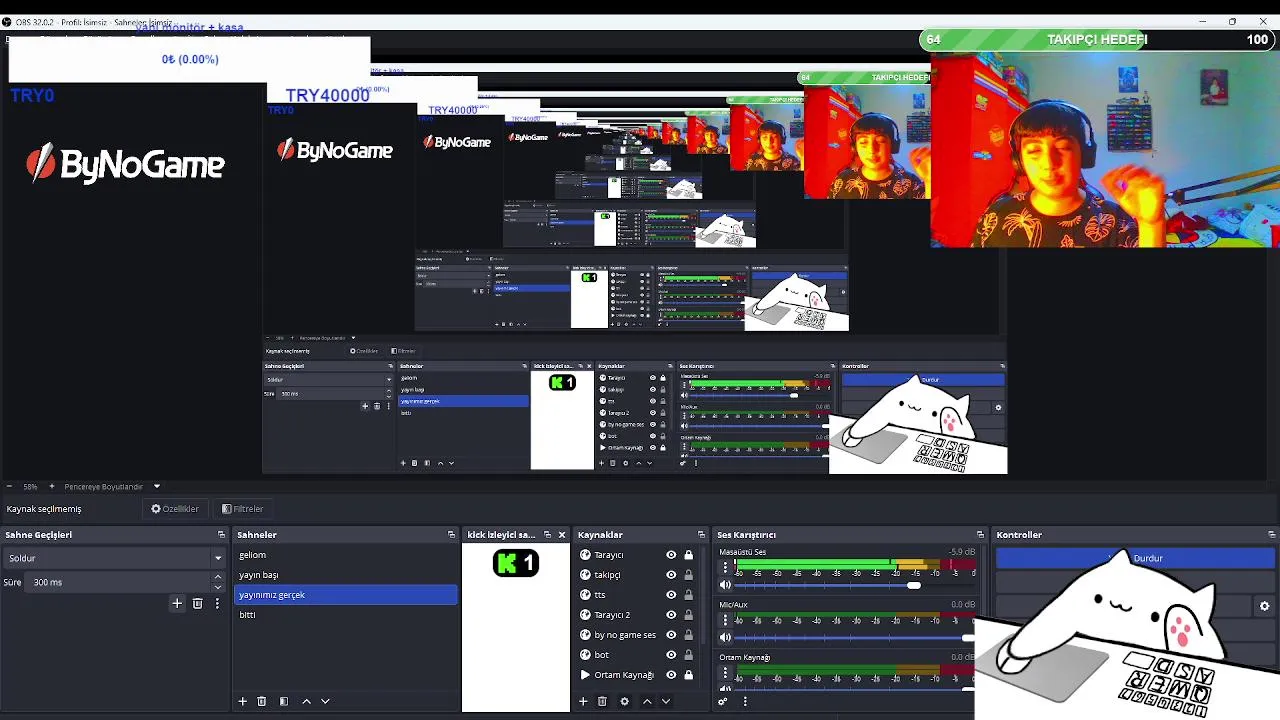
Task: Hide the Ortam Kaynağı source
Action: [671, 675]
